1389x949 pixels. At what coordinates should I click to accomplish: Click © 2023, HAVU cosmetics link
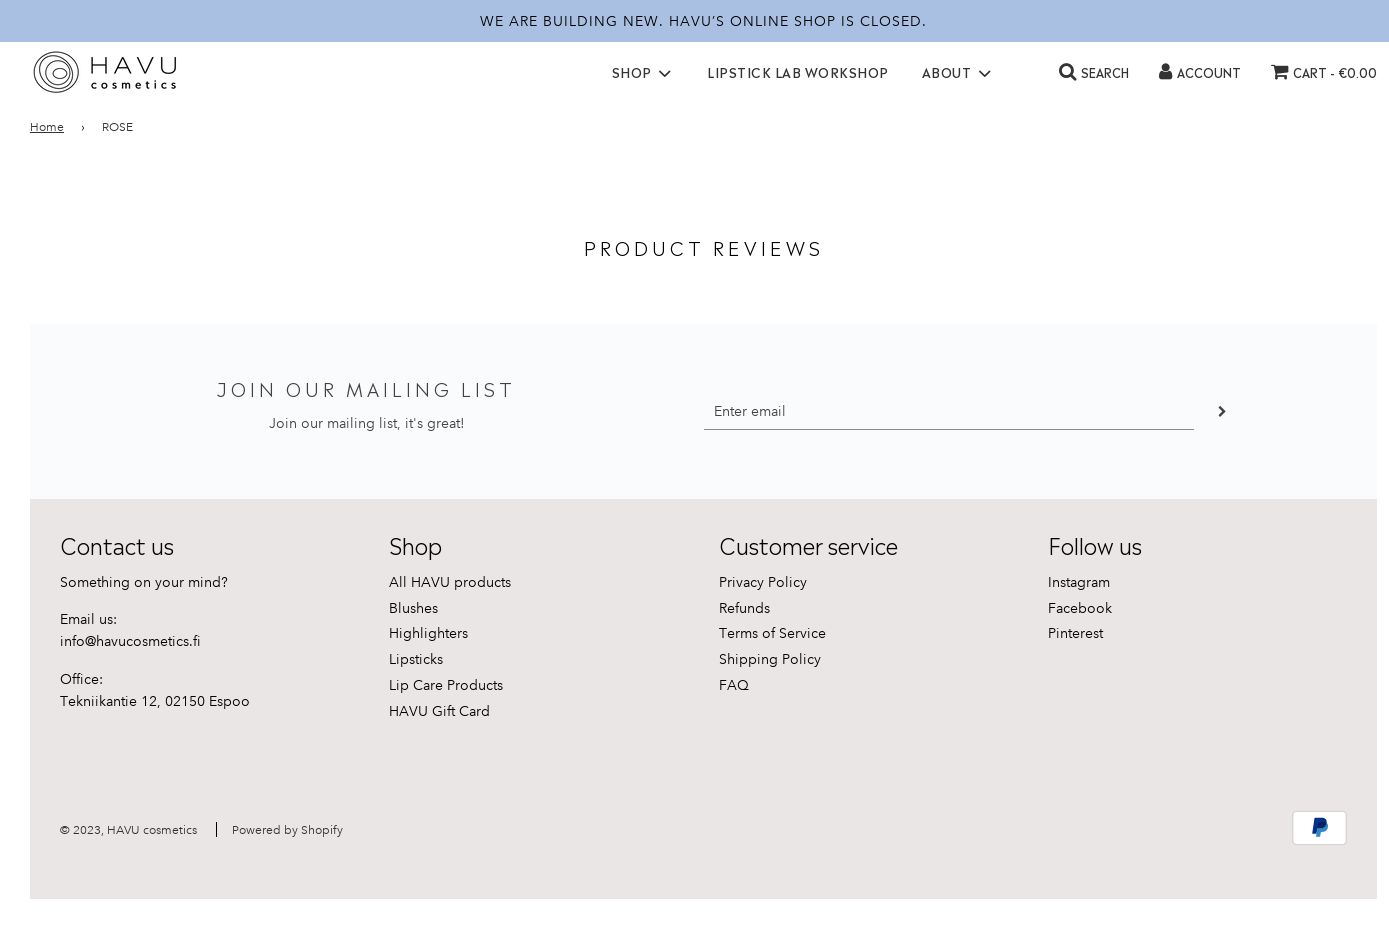pyautogui.click(x=128, y=830)
